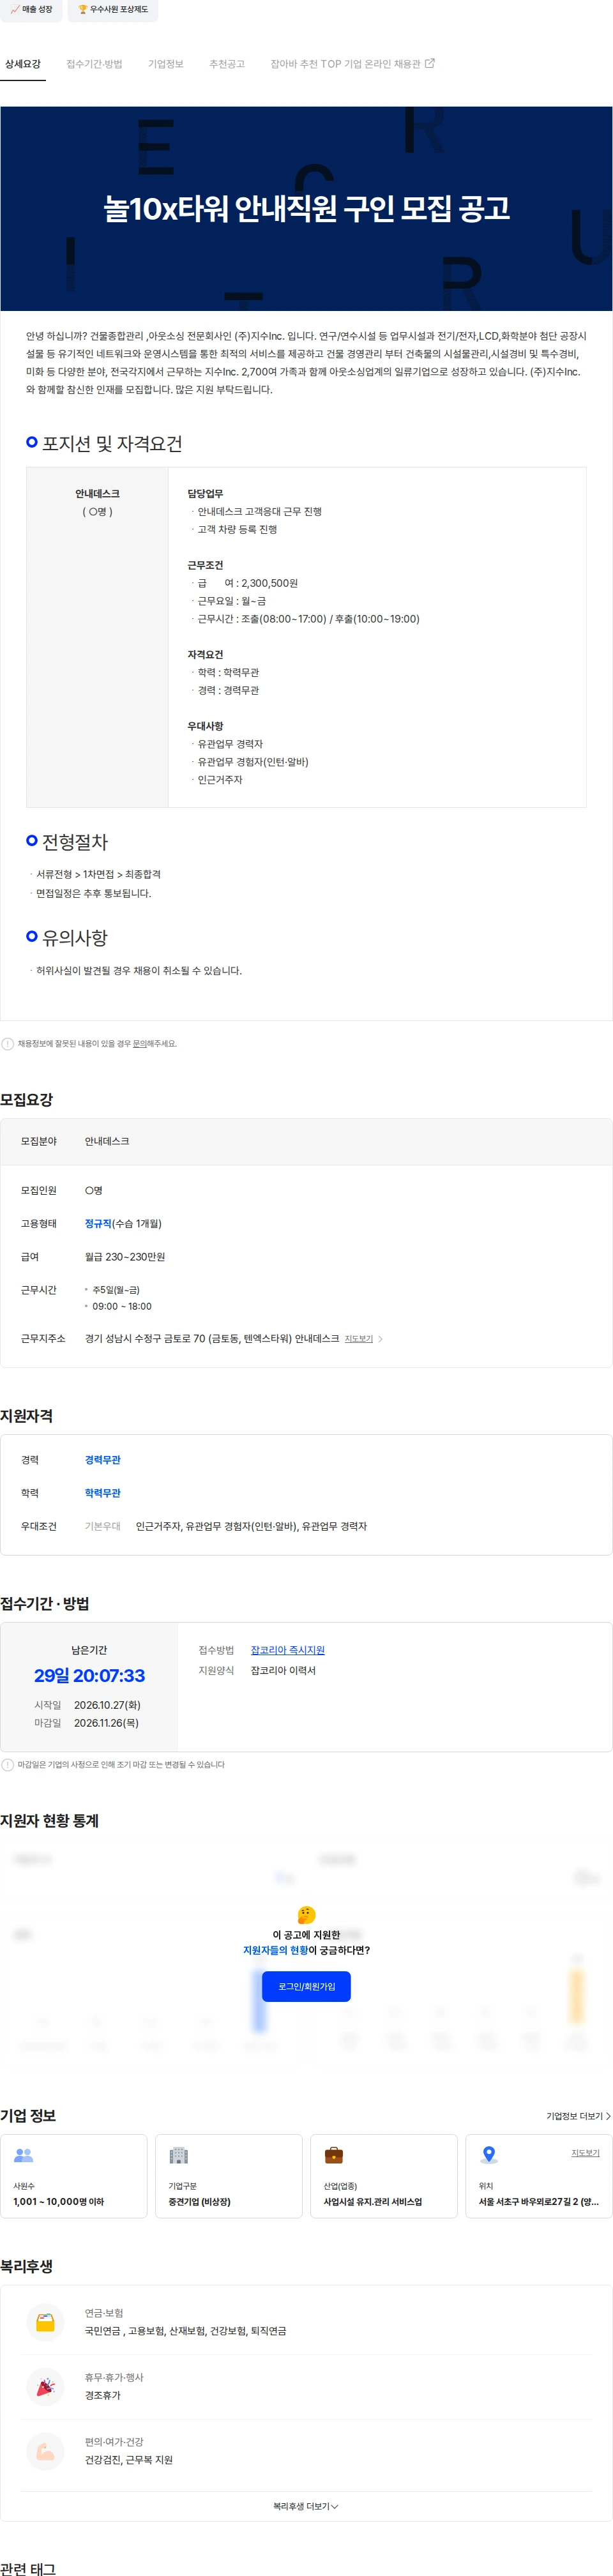
Task: Click the chevron after 근무지주소 지도보기
Action: pyautogui.click(x=381, y=1339)
